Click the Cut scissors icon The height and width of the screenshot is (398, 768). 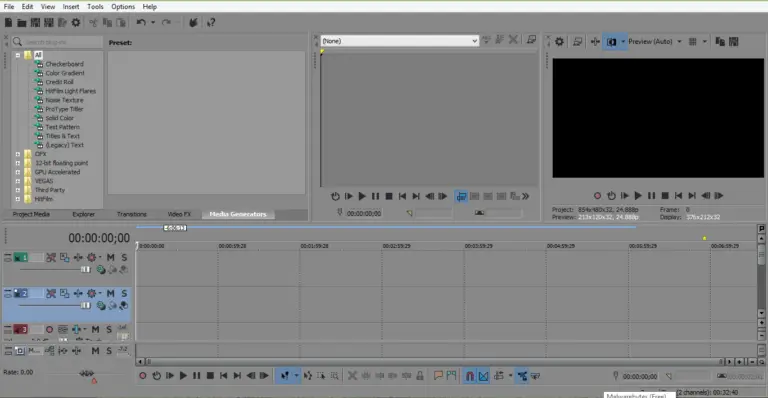coord(93,23)
